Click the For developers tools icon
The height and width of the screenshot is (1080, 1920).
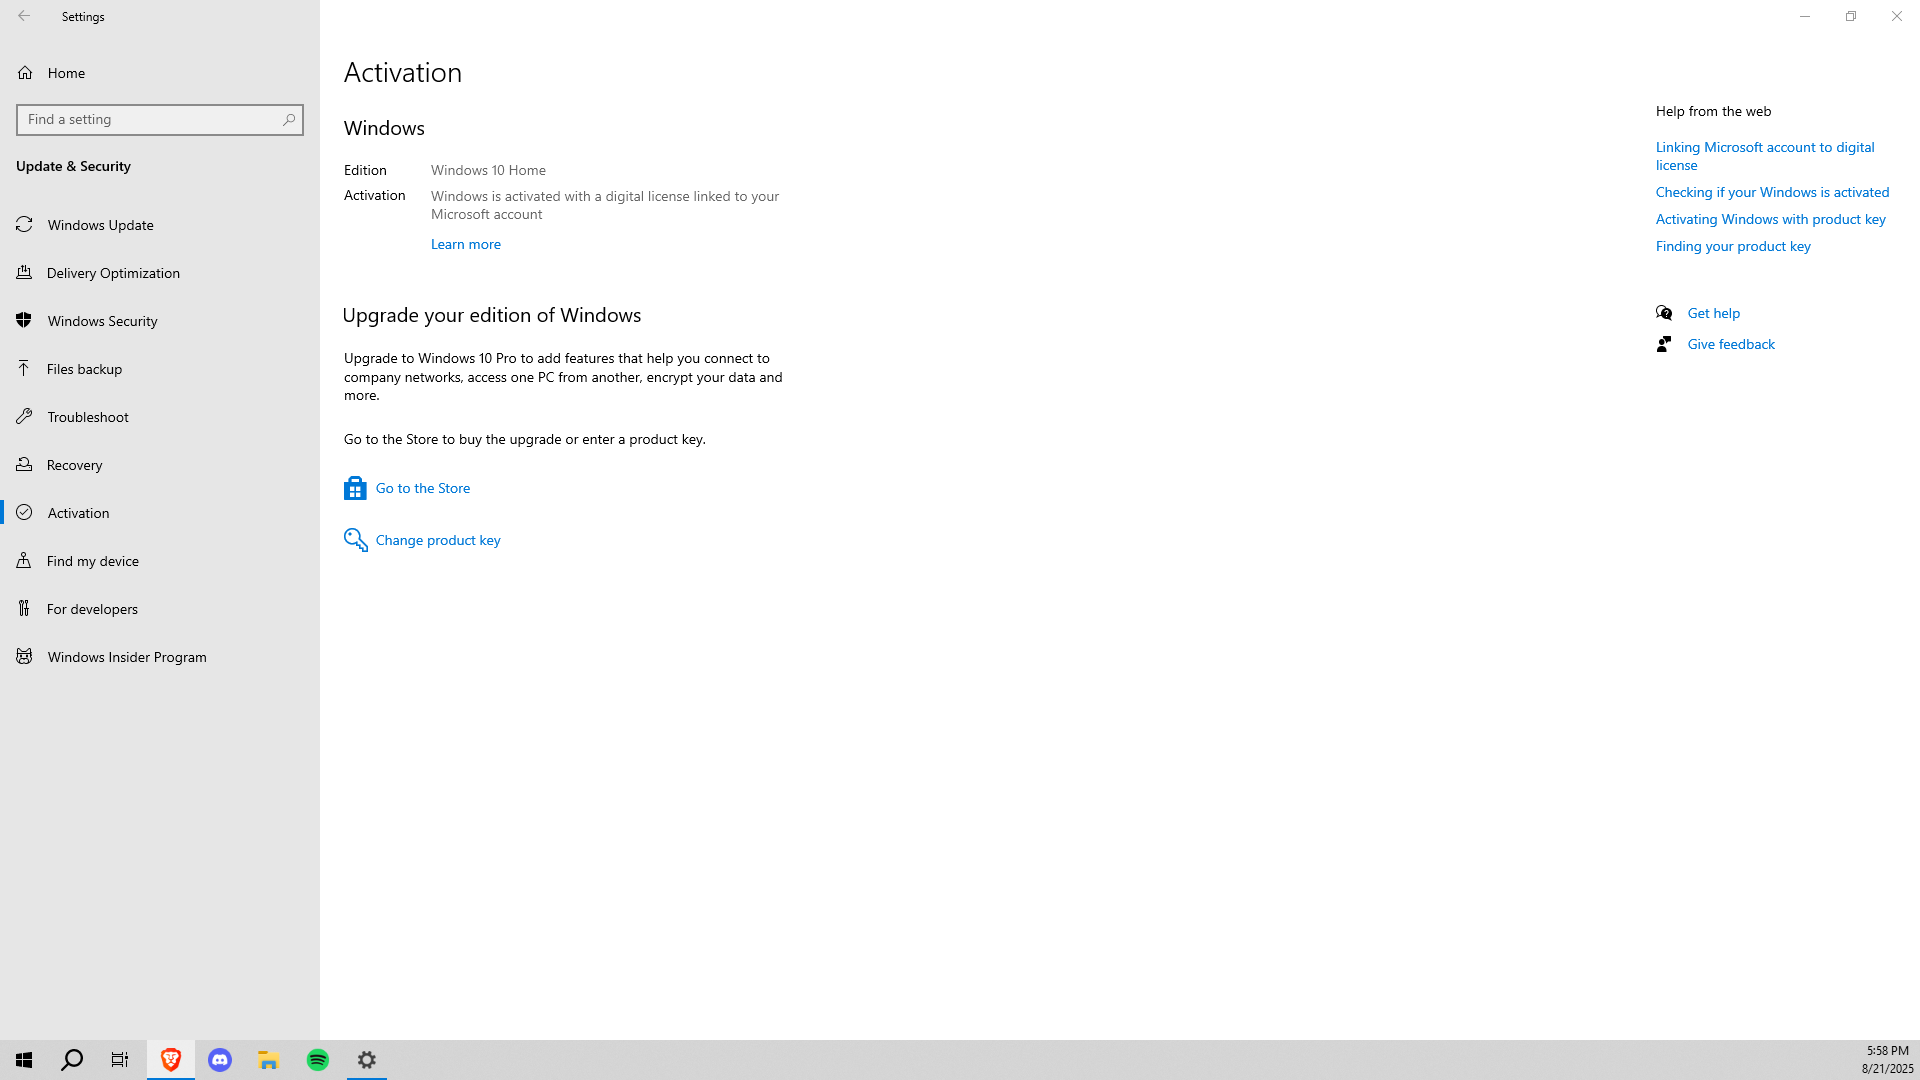[24, 608]
